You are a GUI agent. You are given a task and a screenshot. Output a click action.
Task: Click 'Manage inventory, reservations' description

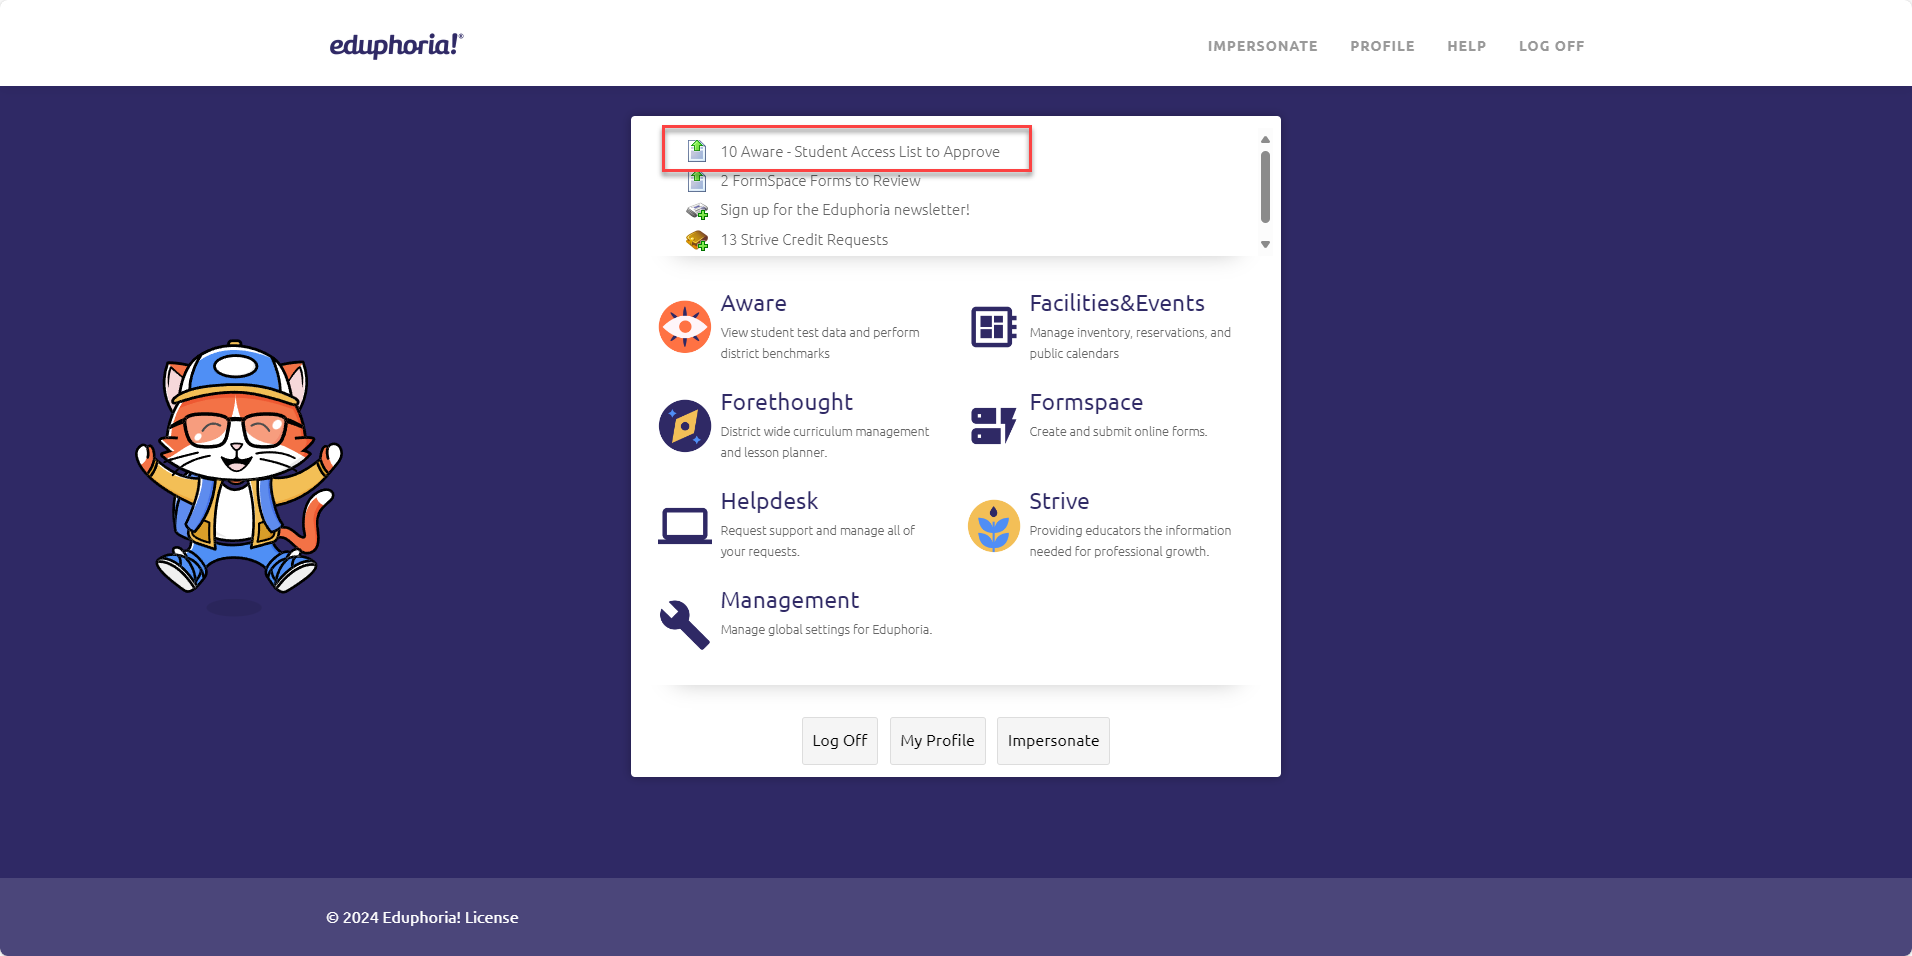(1130, 343)
